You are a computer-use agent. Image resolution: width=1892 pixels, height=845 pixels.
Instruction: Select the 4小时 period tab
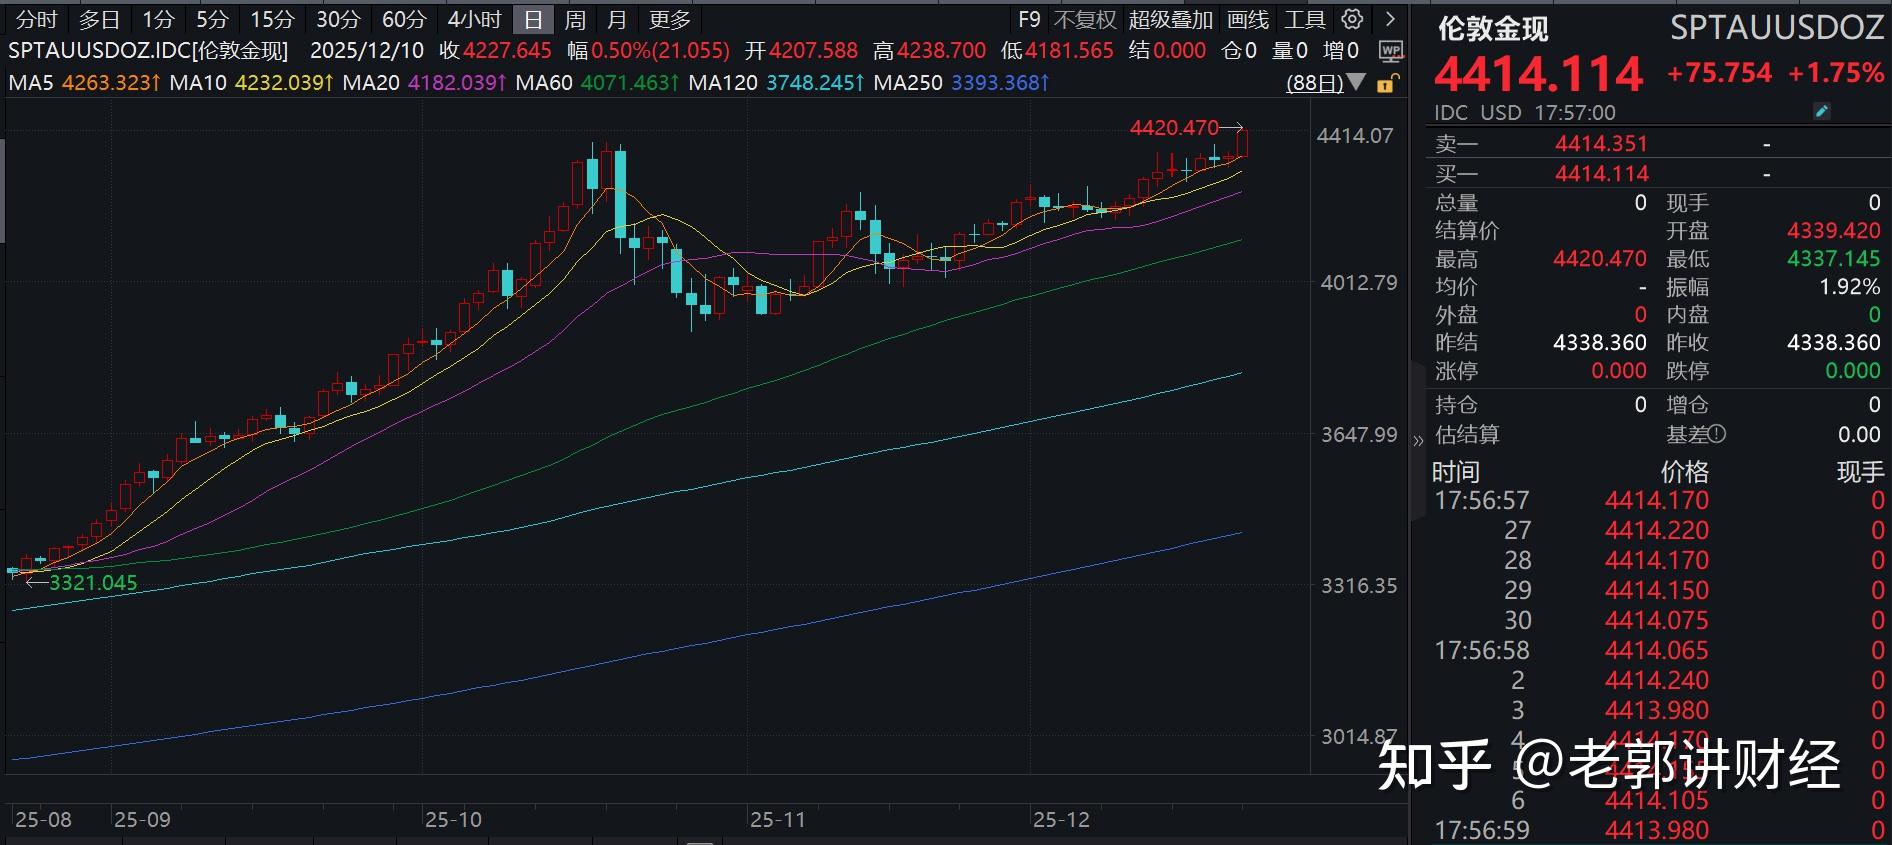tap(474, 19)
